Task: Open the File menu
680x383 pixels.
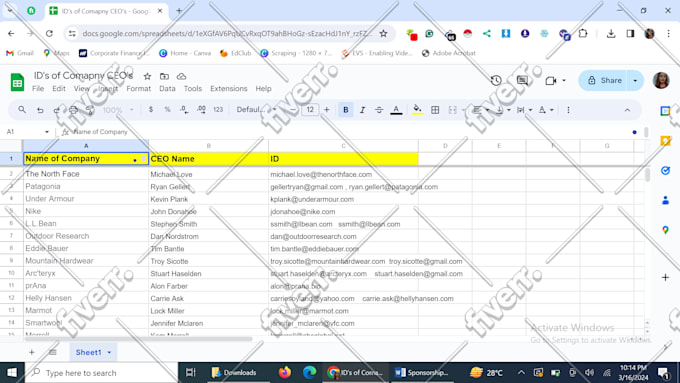Action: 38,88
